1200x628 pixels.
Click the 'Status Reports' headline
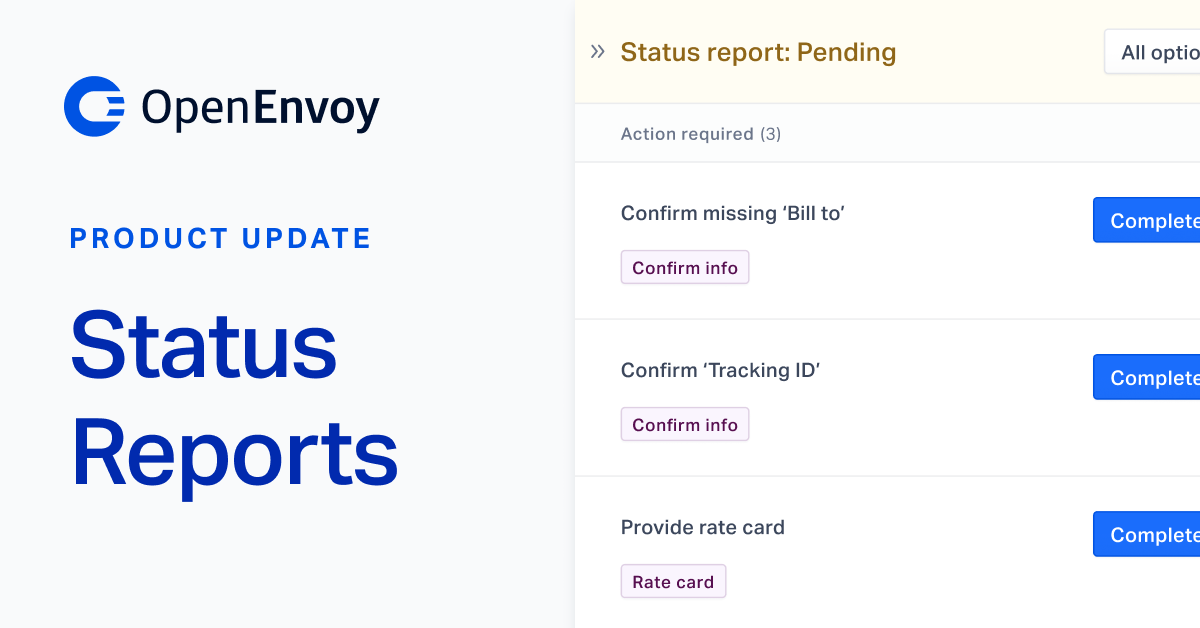[x=233, y=398]
